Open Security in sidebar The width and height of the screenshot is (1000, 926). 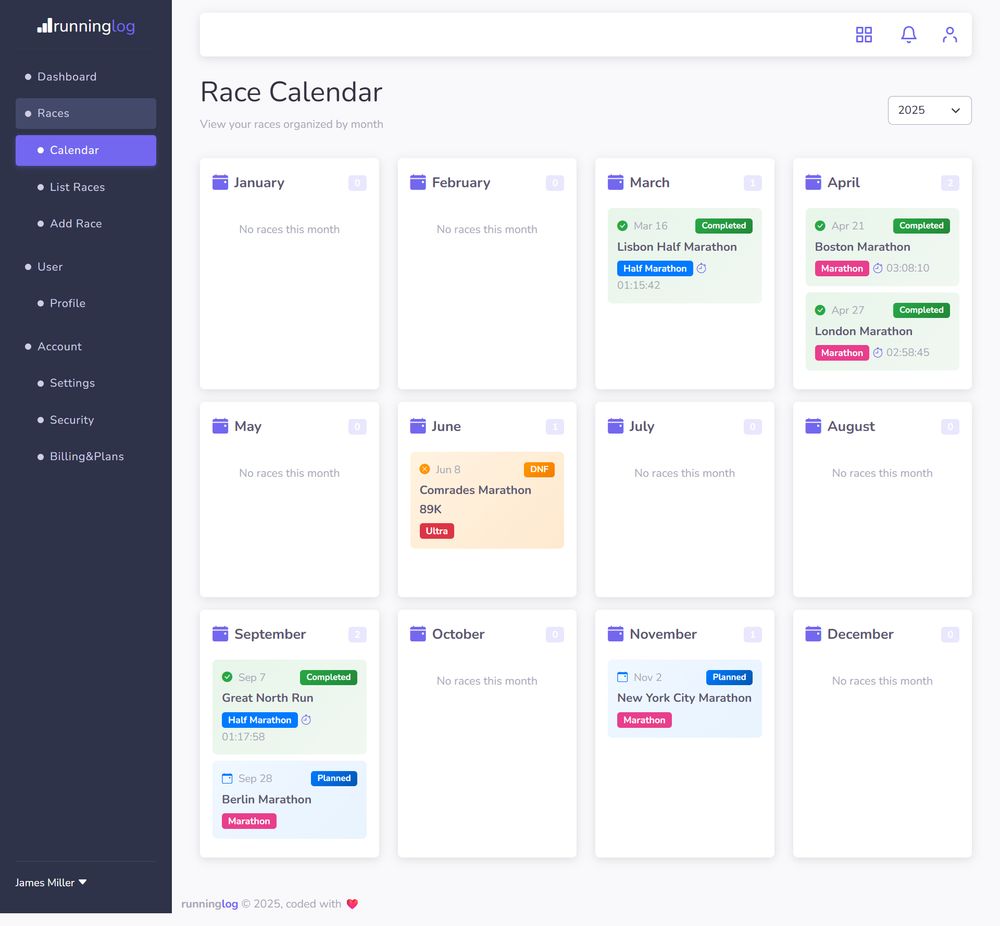point(85,420)
